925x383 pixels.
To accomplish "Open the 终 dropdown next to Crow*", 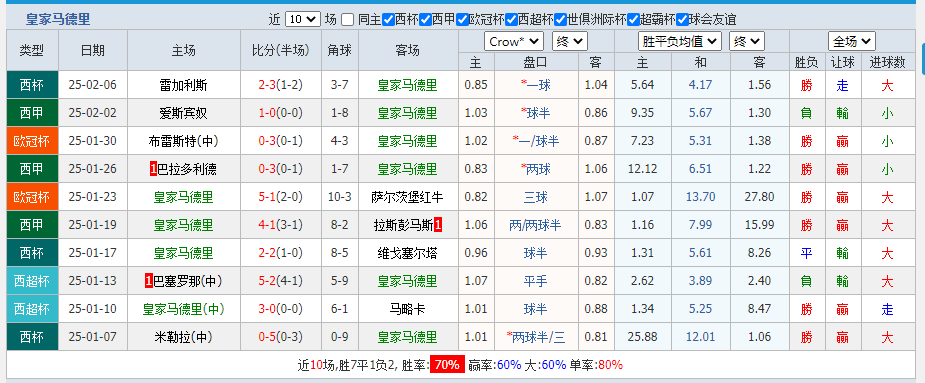I will tap(570, 41).
